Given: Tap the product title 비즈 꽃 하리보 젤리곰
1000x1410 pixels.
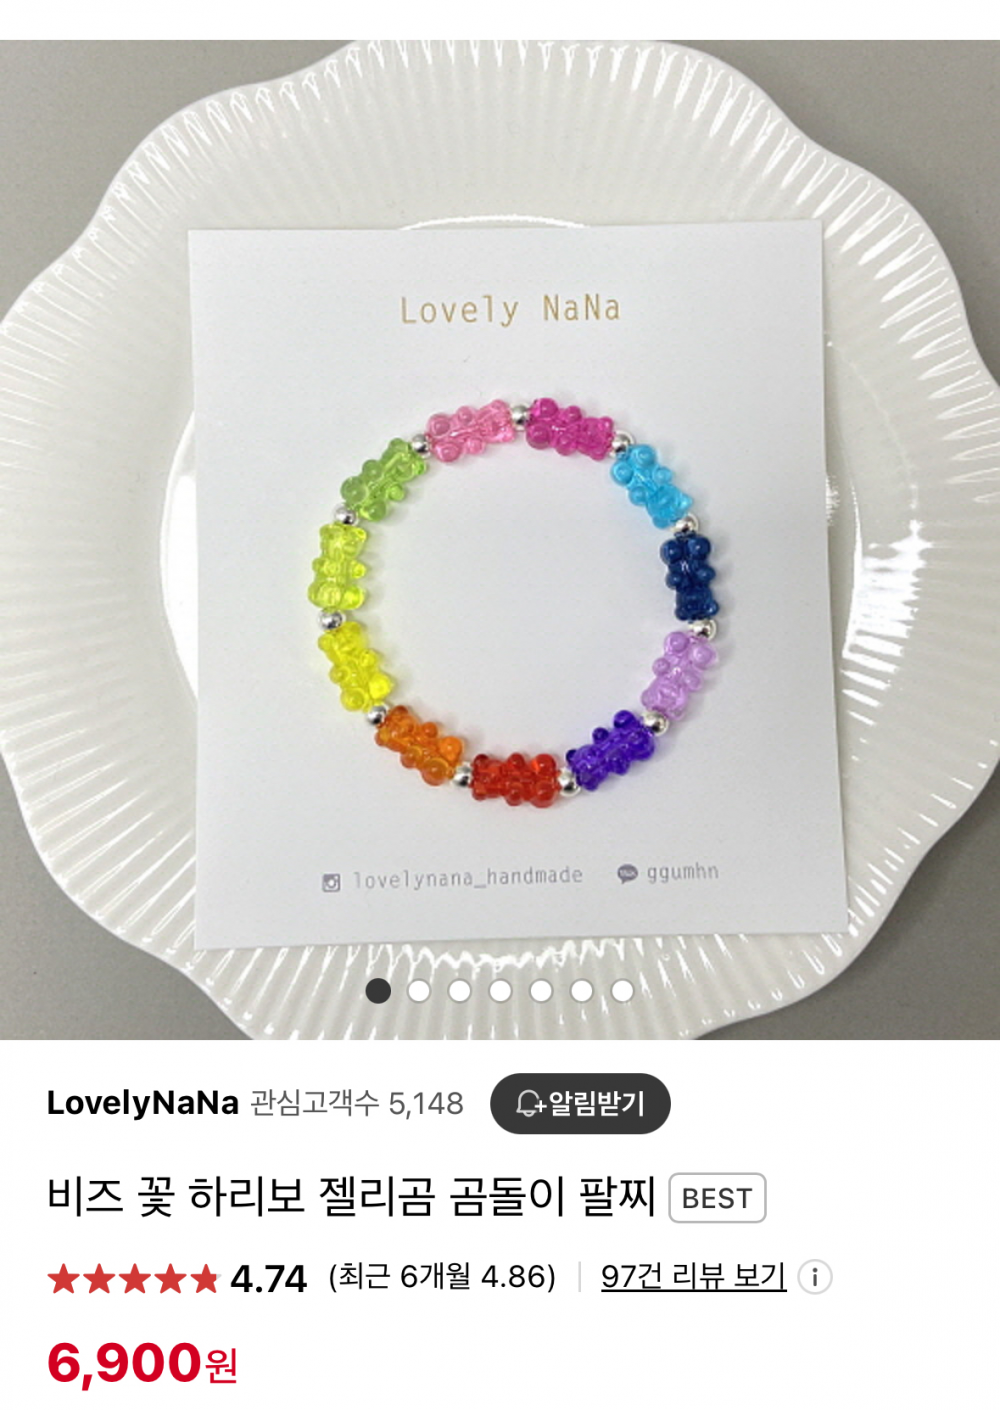Looking at the screenshot, I should [x=350, y=1197].
